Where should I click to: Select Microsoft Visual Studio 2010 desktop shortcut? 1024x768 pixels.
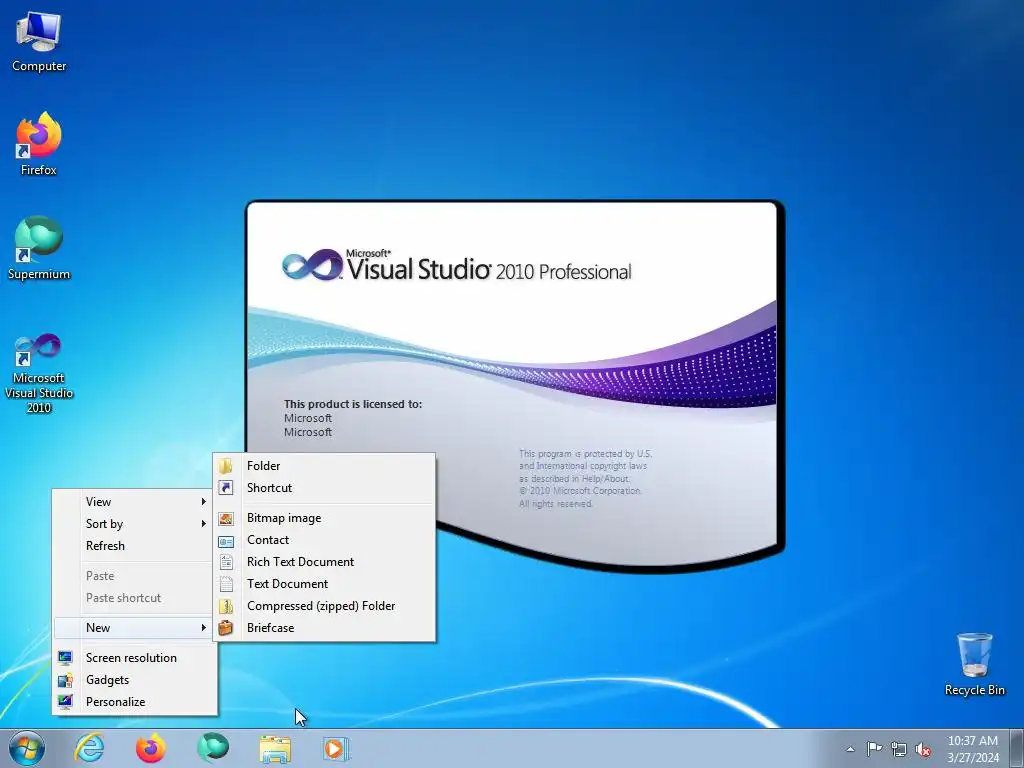tap(39, 374)
